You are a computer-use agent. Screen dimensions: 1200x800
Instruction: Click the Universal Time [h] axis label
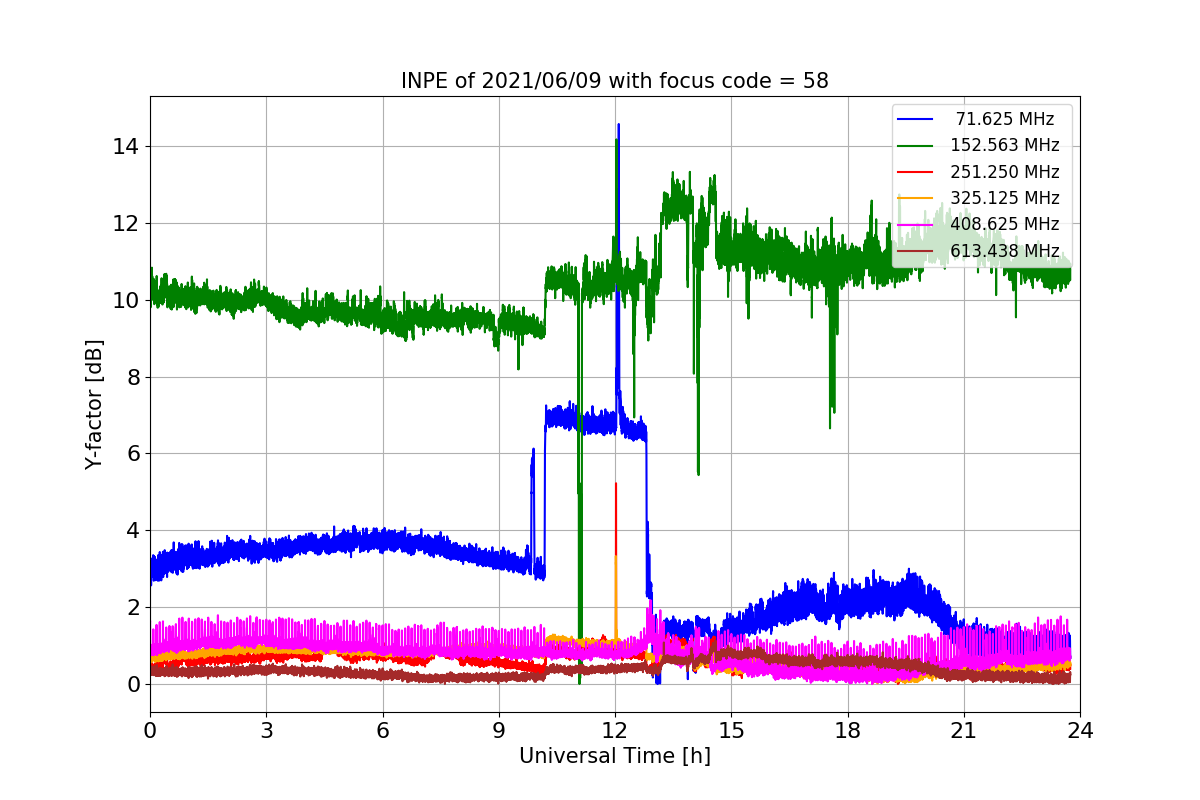[615, 757]
